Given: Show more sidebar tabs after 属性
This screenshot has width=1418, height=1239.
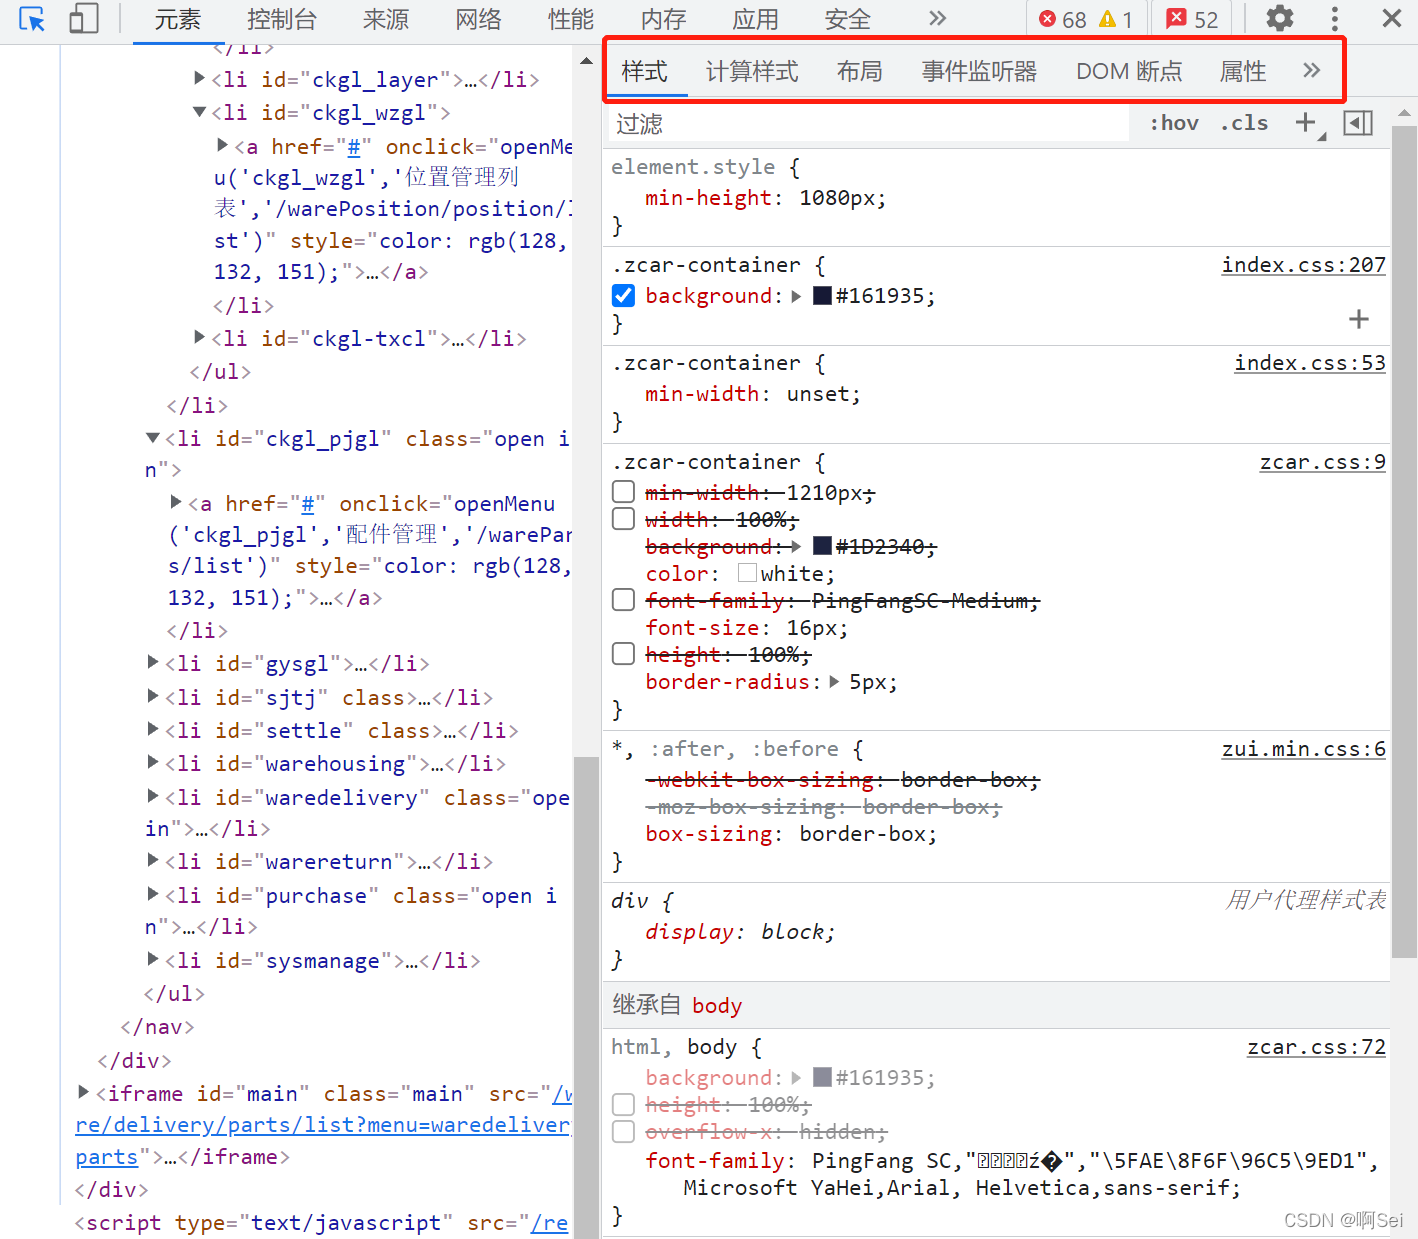Looking at the screenshot, I should click(x=1311, y=70).
